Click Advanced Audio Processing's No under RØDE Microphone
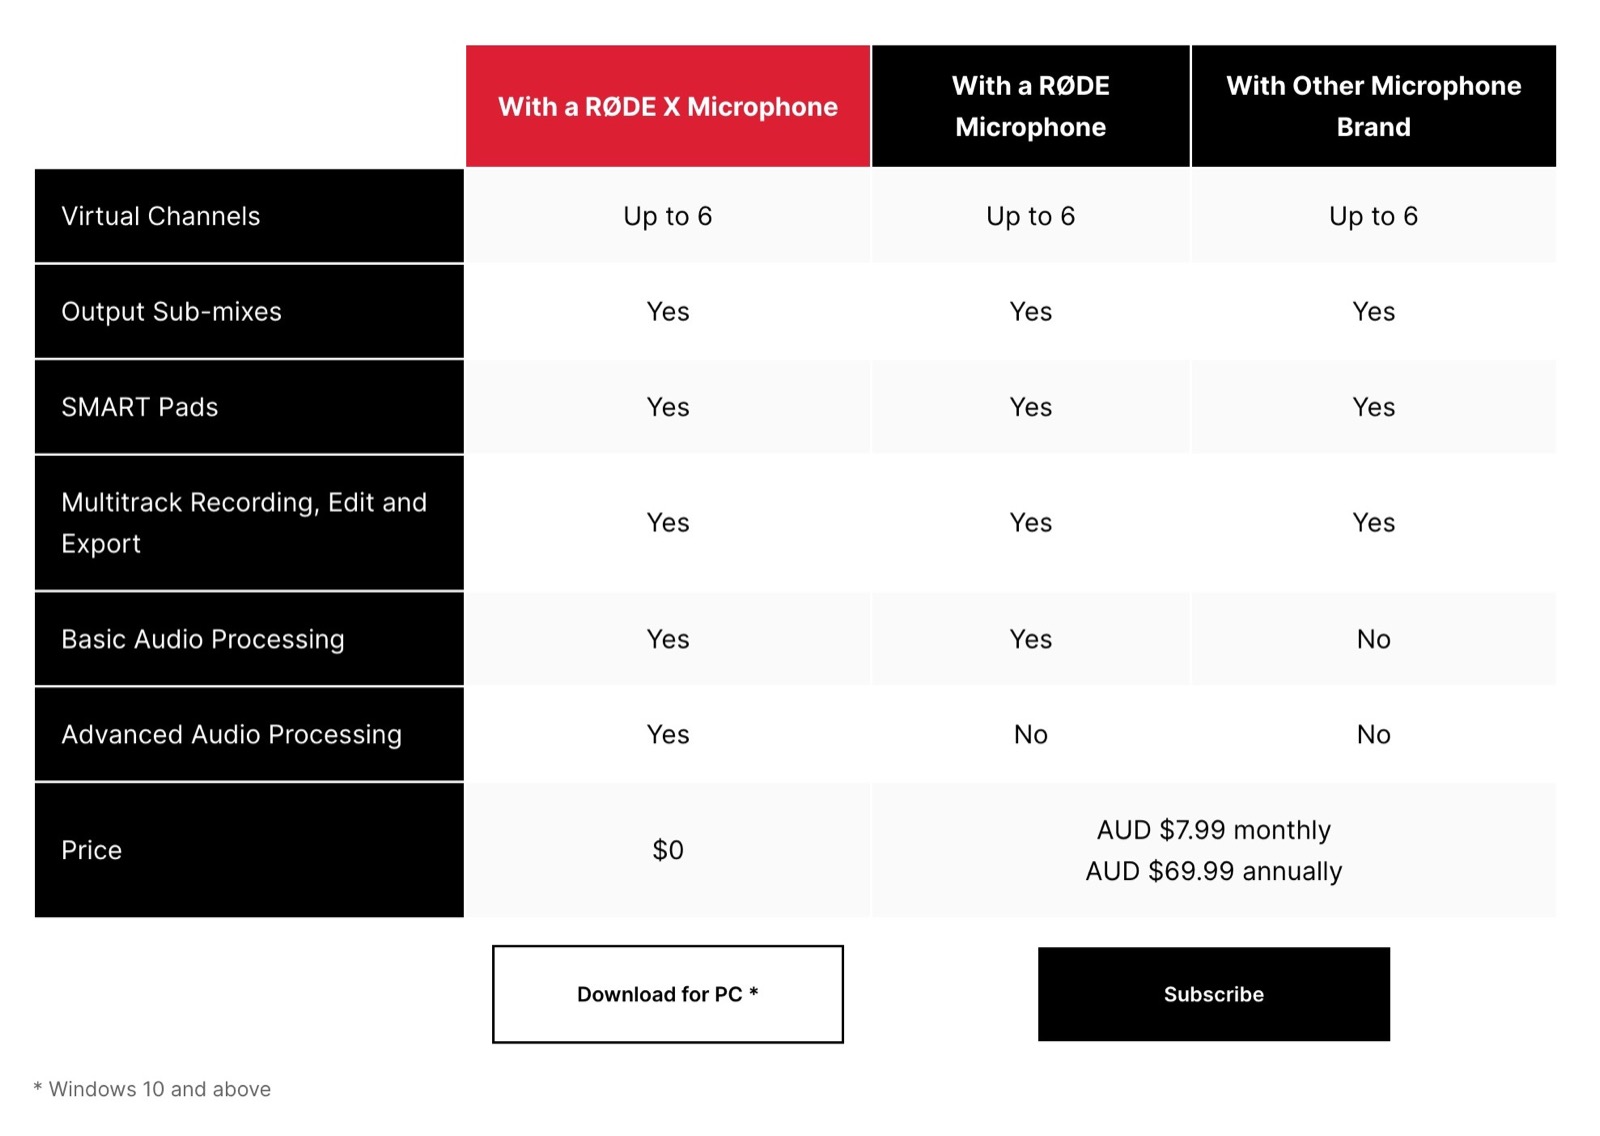 click(1030, 735)
